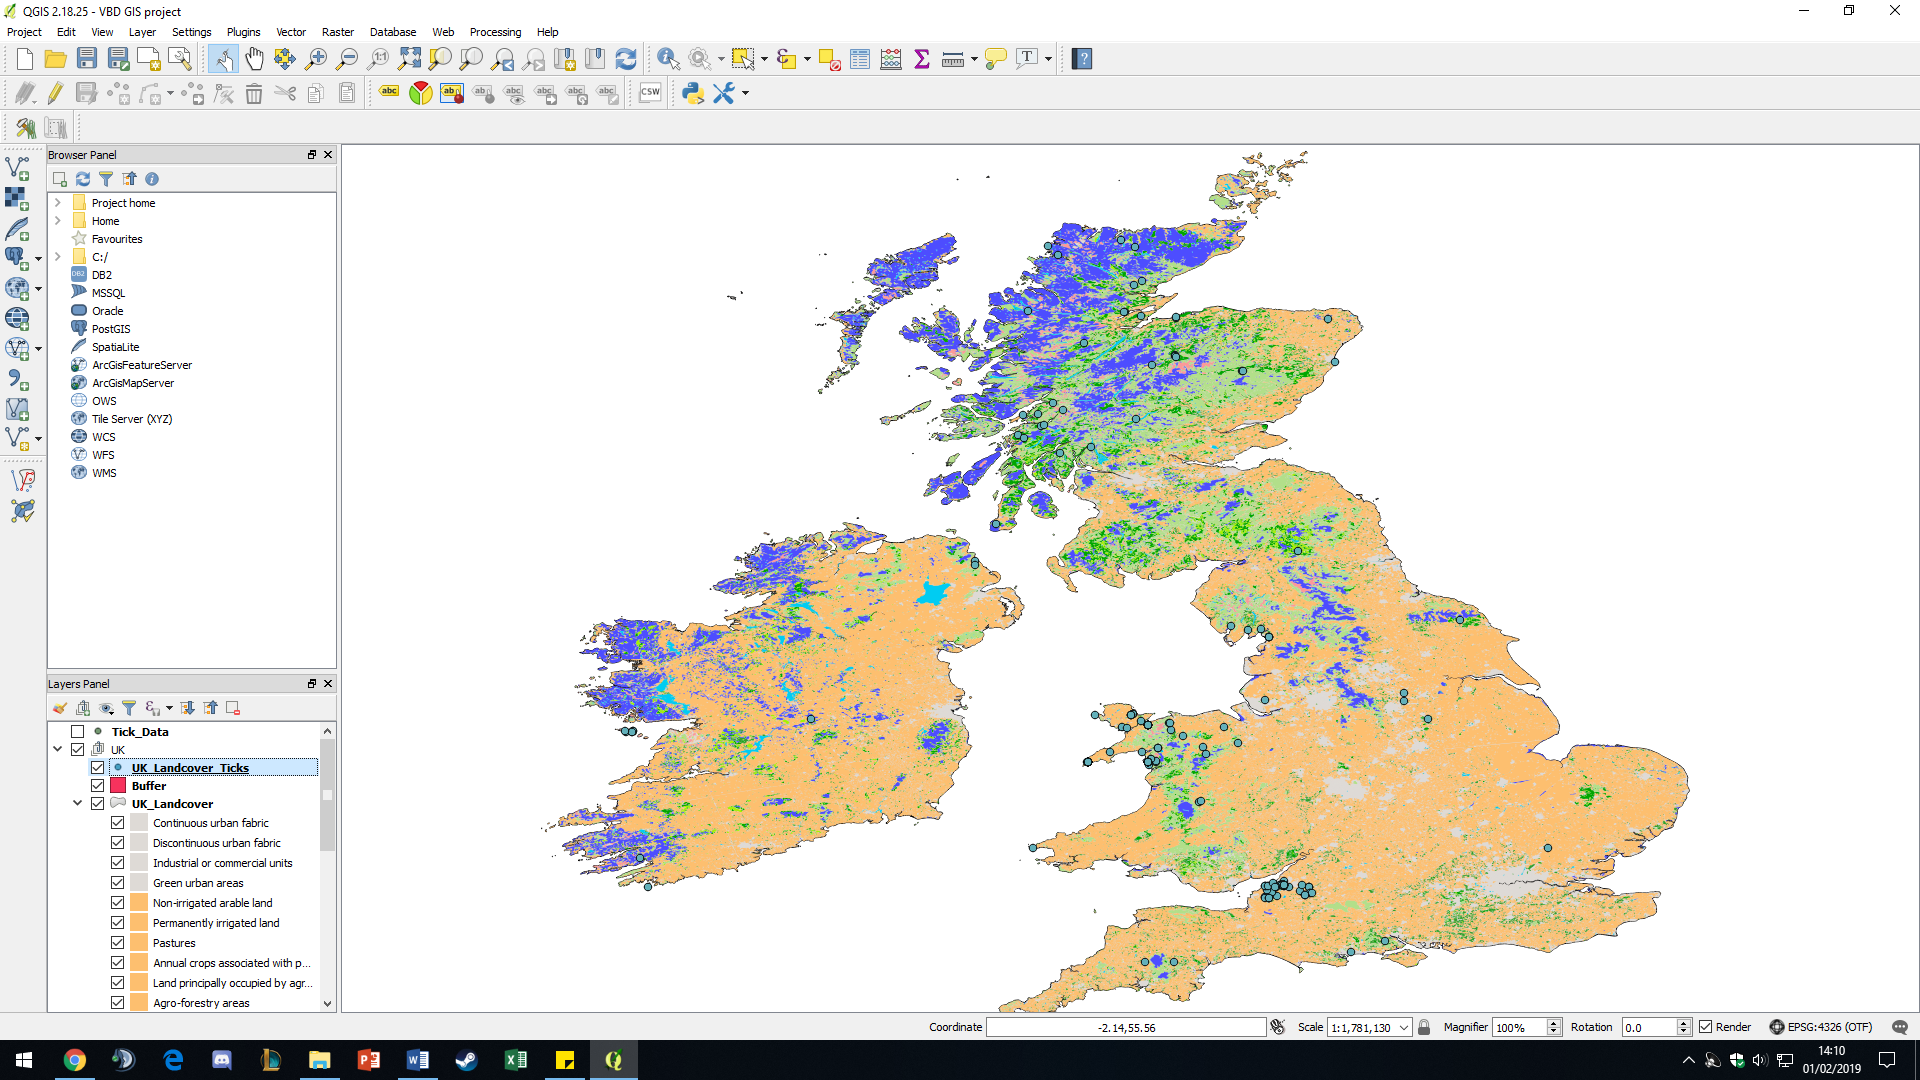
Task: Click the Zoom Out magnifier tool
Action: 347,59
